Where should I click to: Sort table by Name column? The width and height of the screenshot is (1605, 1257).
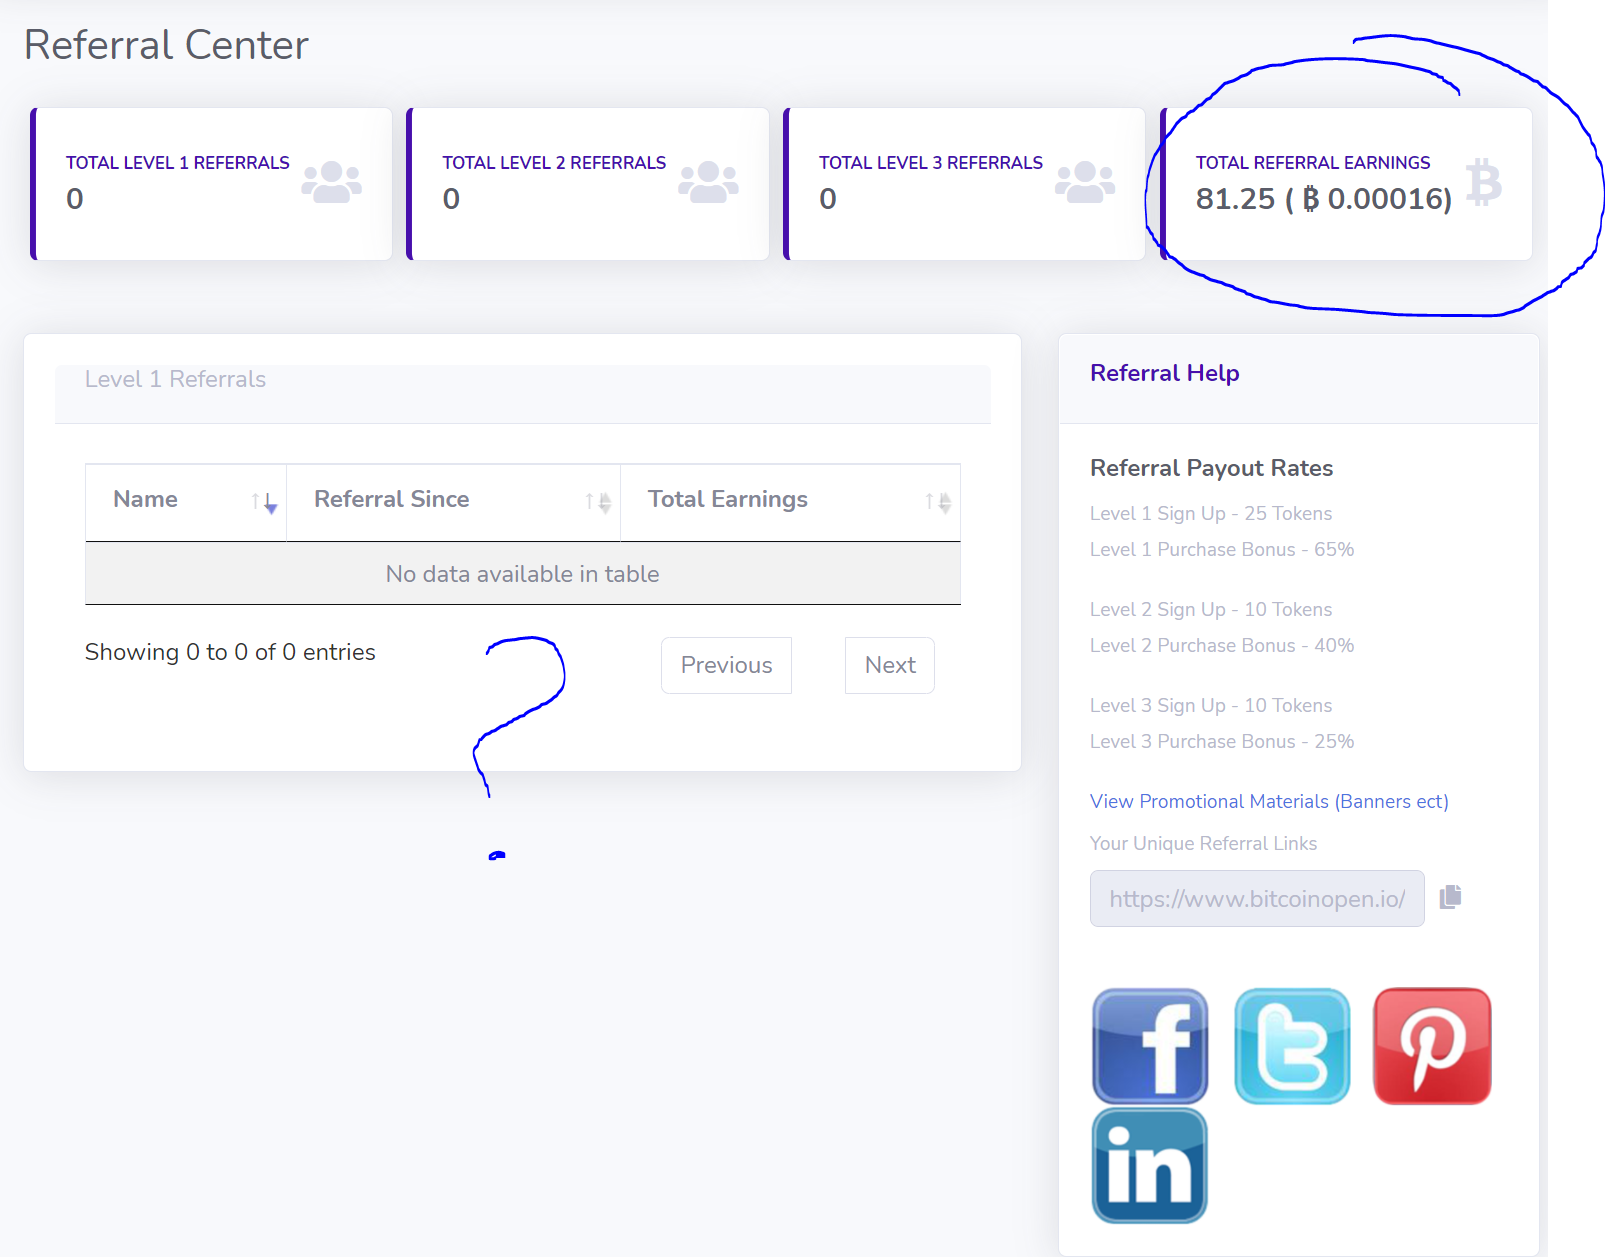point(186,502)
